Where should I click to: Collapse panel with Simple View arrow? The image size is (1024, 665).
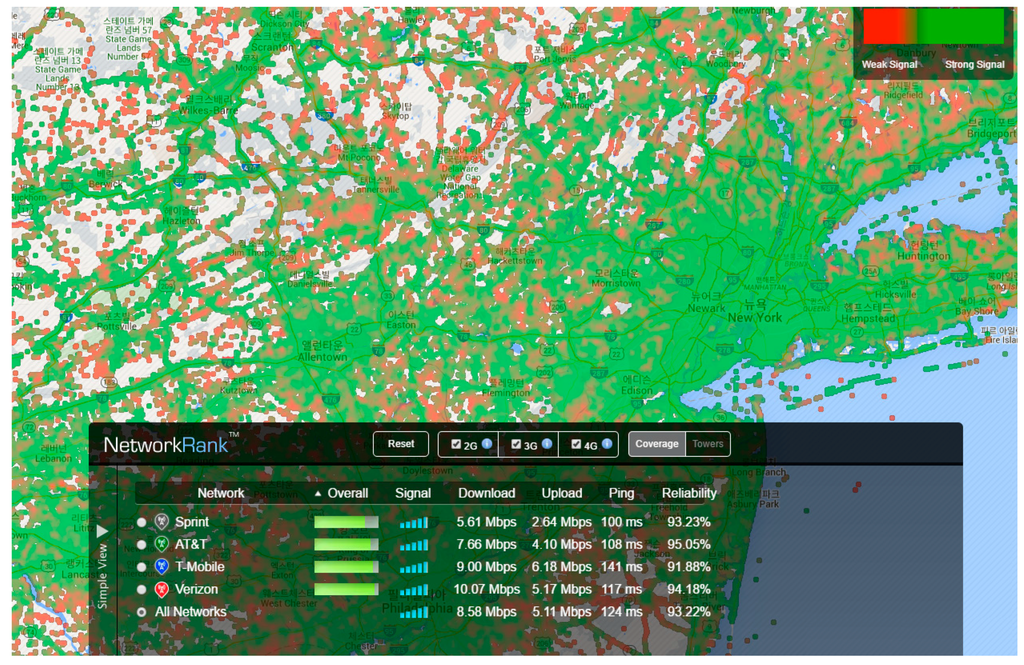pyautogui.click(x=102, y=531)
